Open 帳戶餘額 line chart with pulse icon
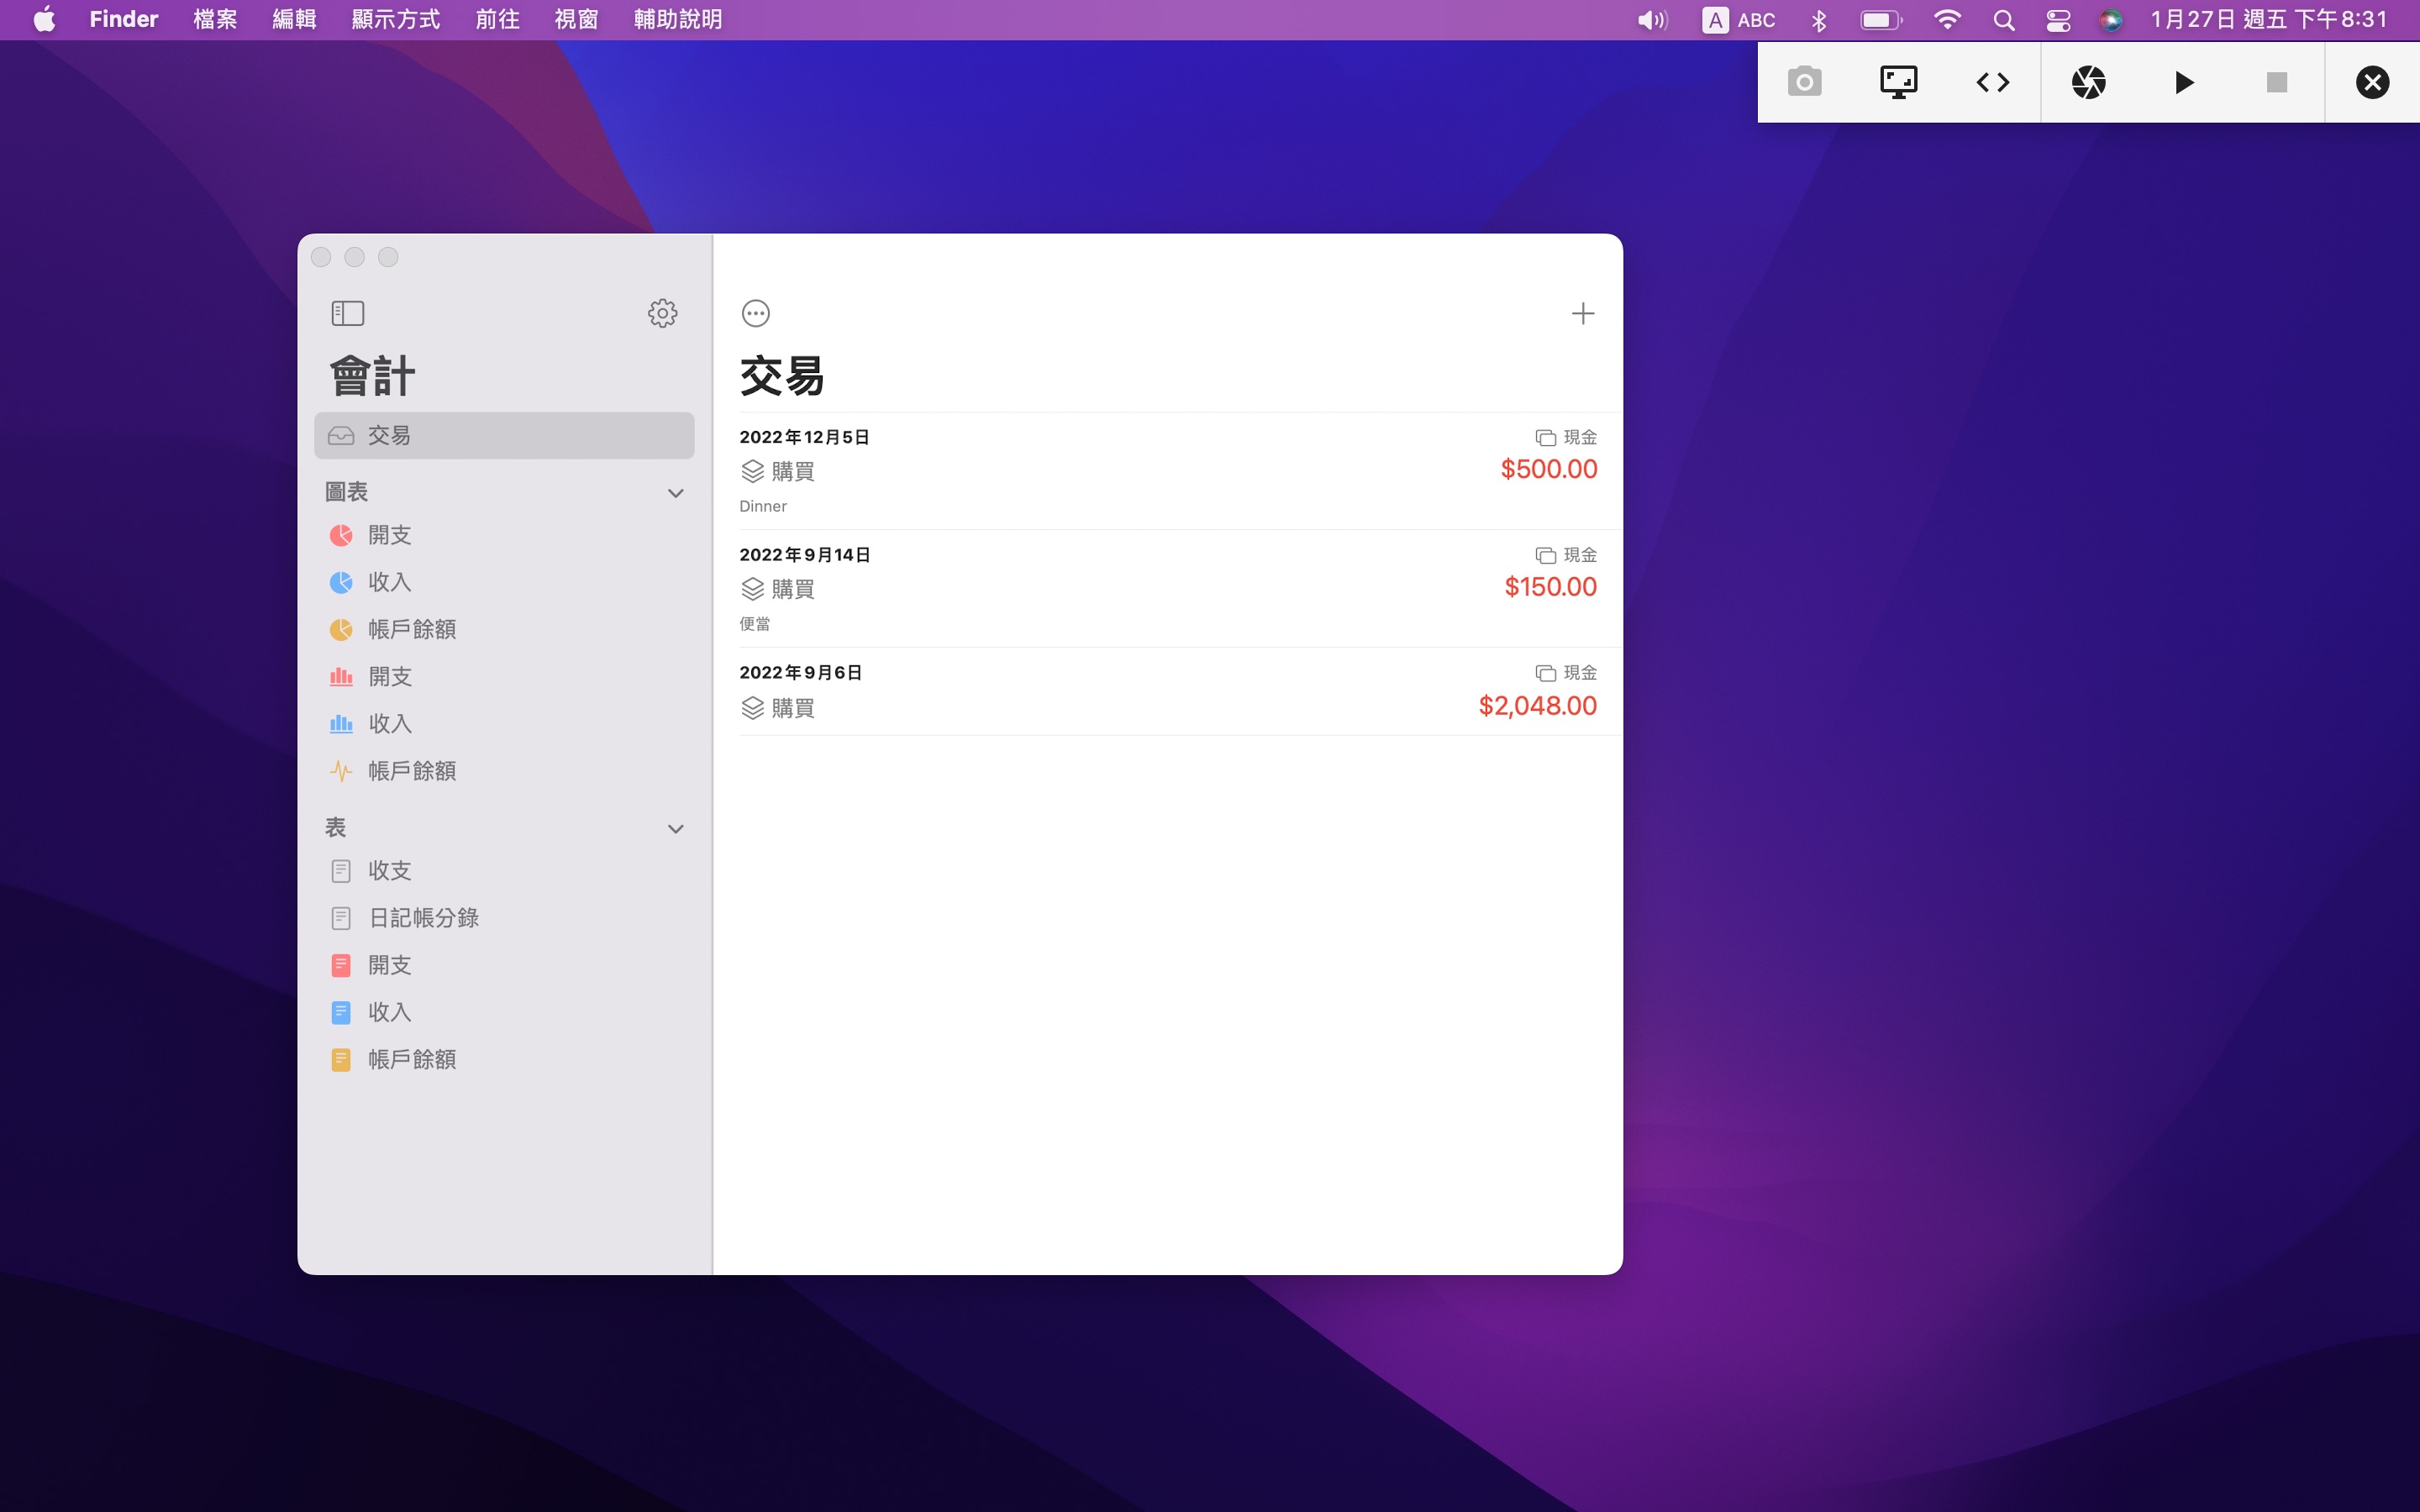2420x1512 pixels. point(411,771)
